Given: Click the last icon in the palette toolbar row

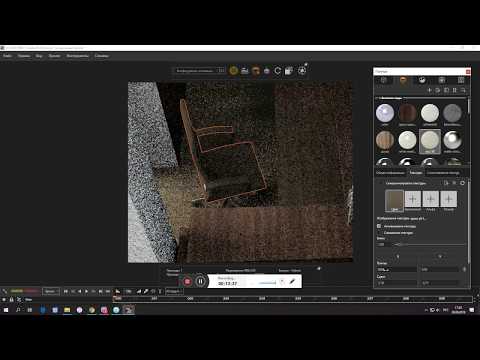Looking at the screenshot, I should pos(463,90).
